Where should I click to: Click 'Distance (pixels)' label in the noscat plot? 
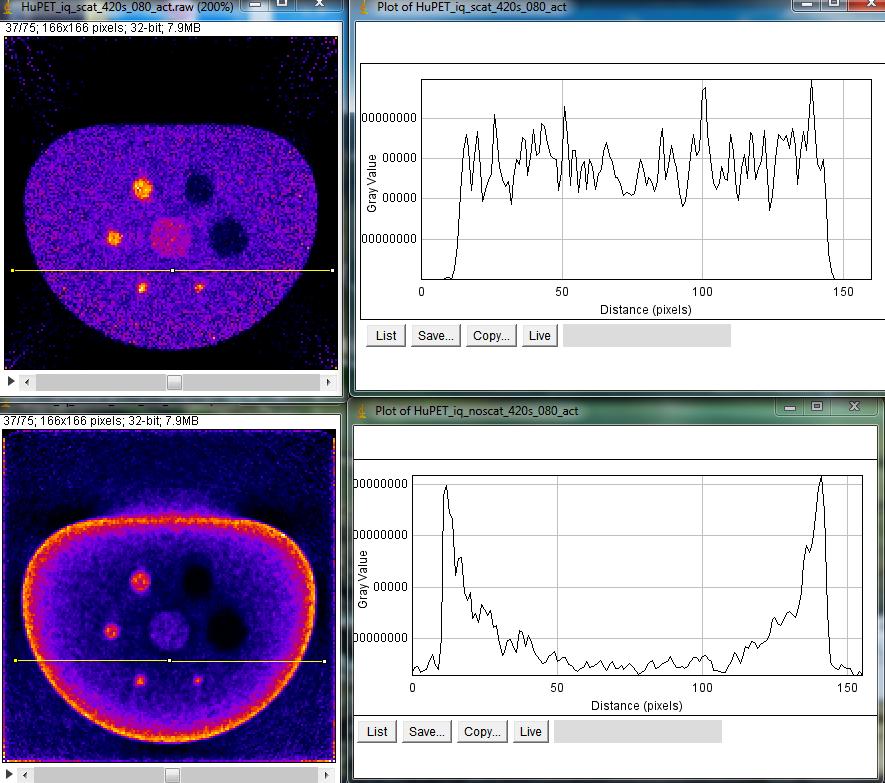[x=636, y=706]
